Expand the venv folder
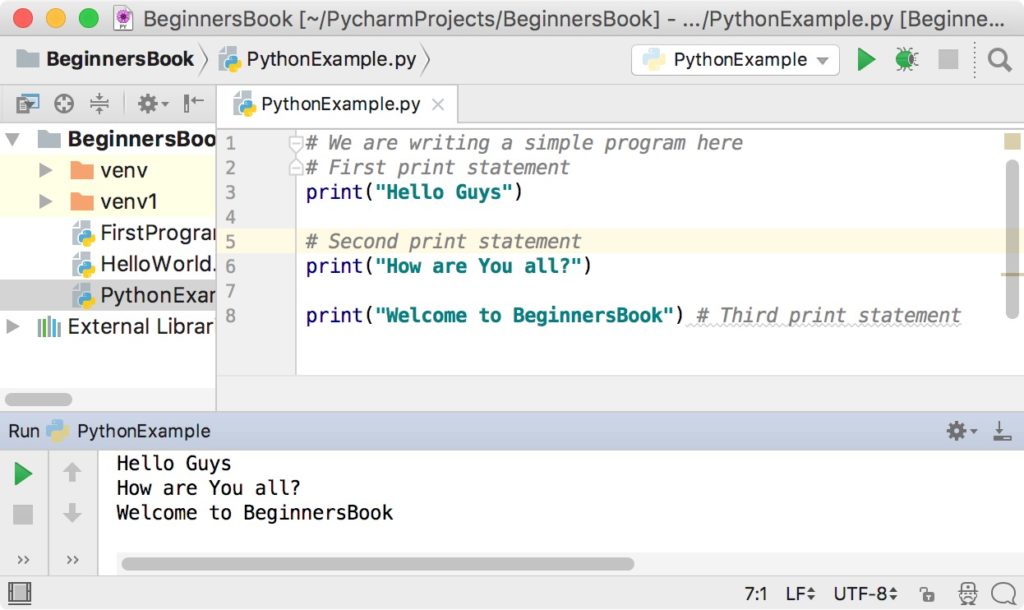This screenshot has width=1024, height=610. coord(44,170)
